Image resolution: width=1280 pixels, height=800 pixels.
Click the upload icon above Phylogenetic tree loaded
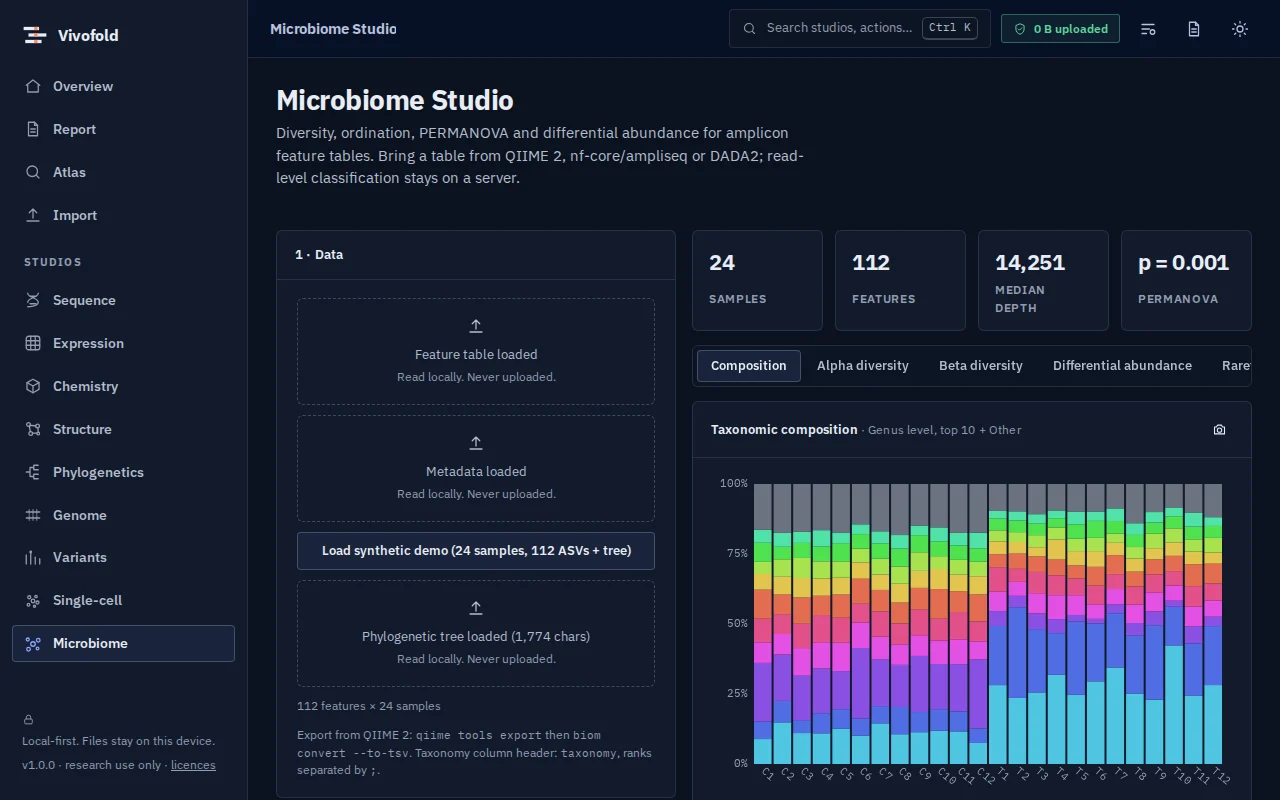click(476, 608)
